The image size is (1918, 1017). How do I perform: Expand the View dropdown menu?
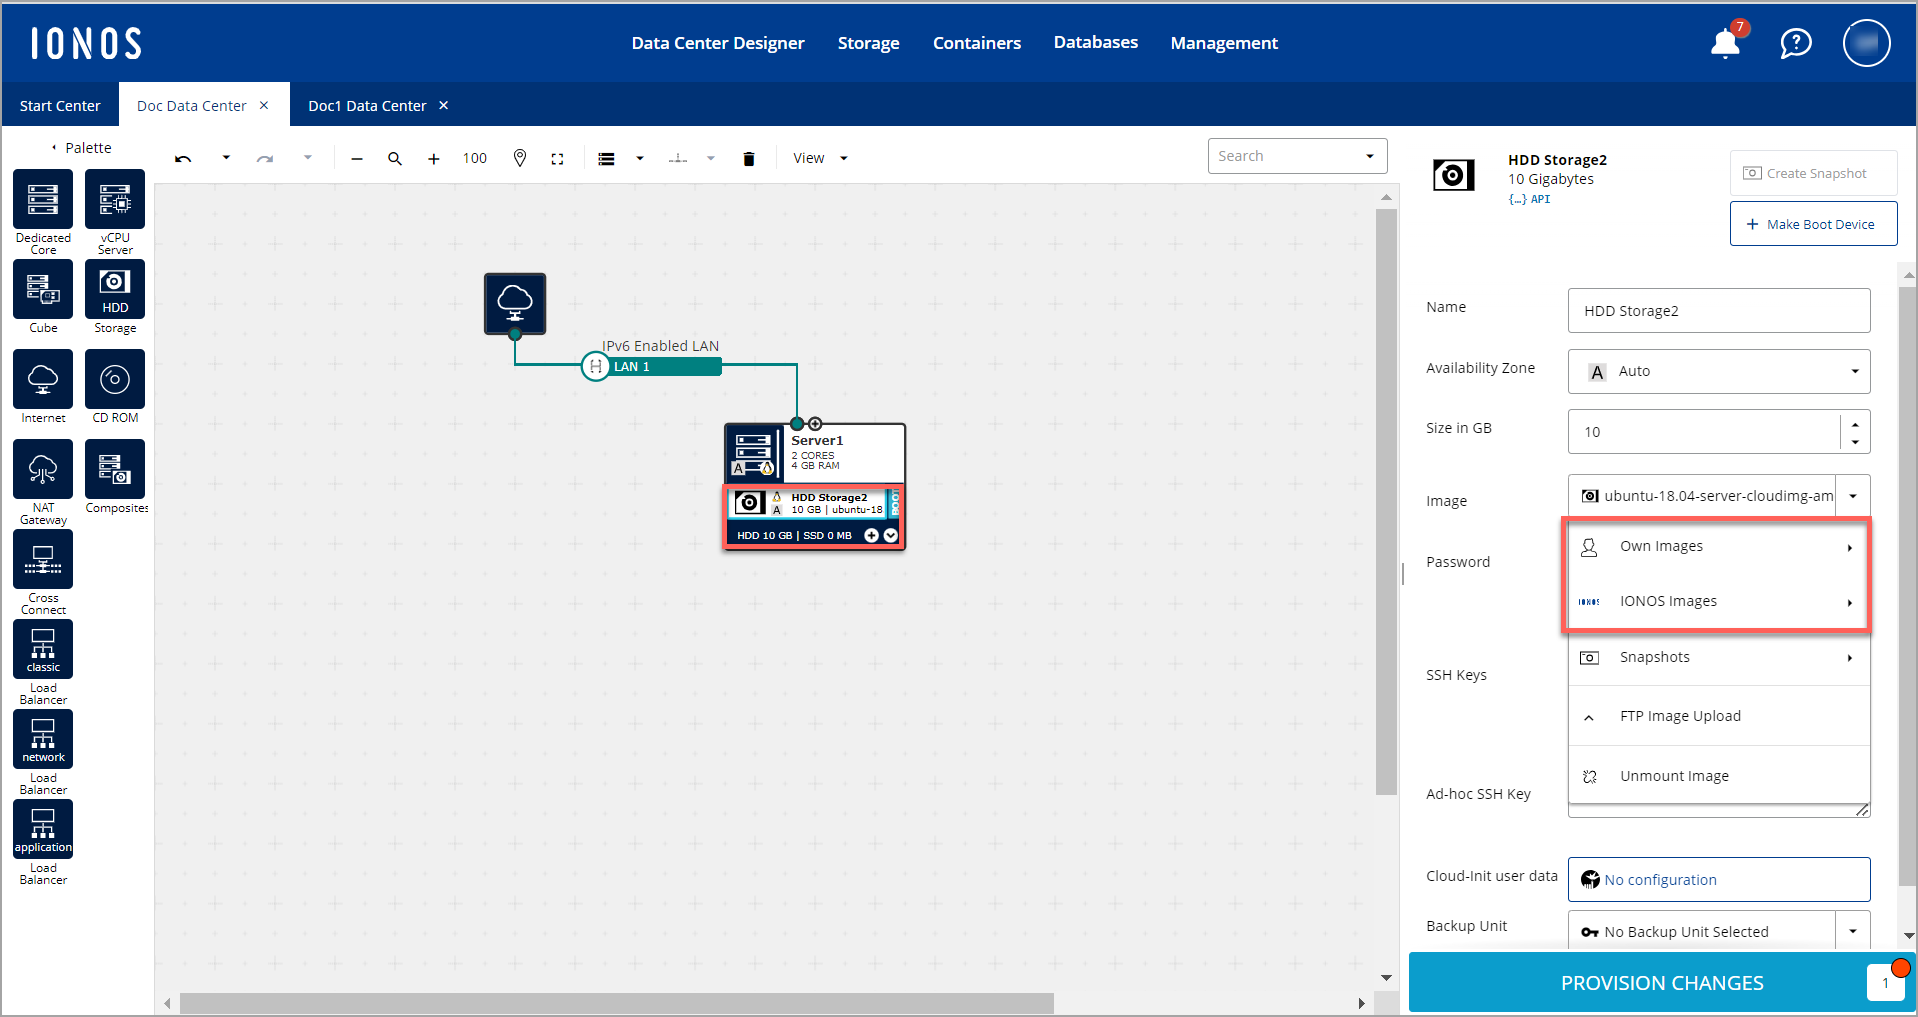pyautogui.click(x=820, y=158)
